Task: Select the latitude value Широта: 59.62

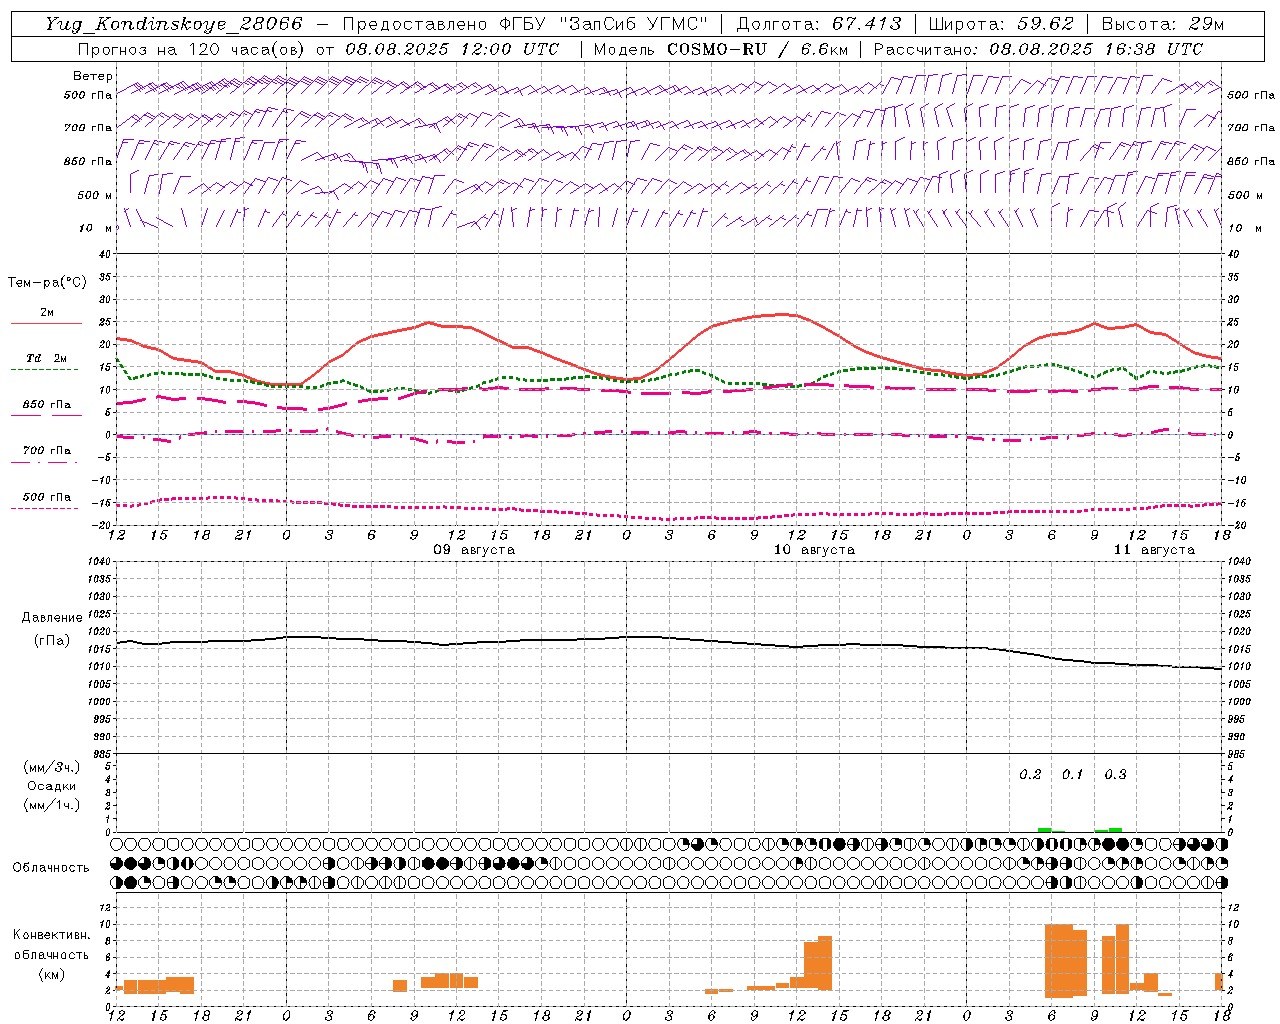Action: 1001,24
